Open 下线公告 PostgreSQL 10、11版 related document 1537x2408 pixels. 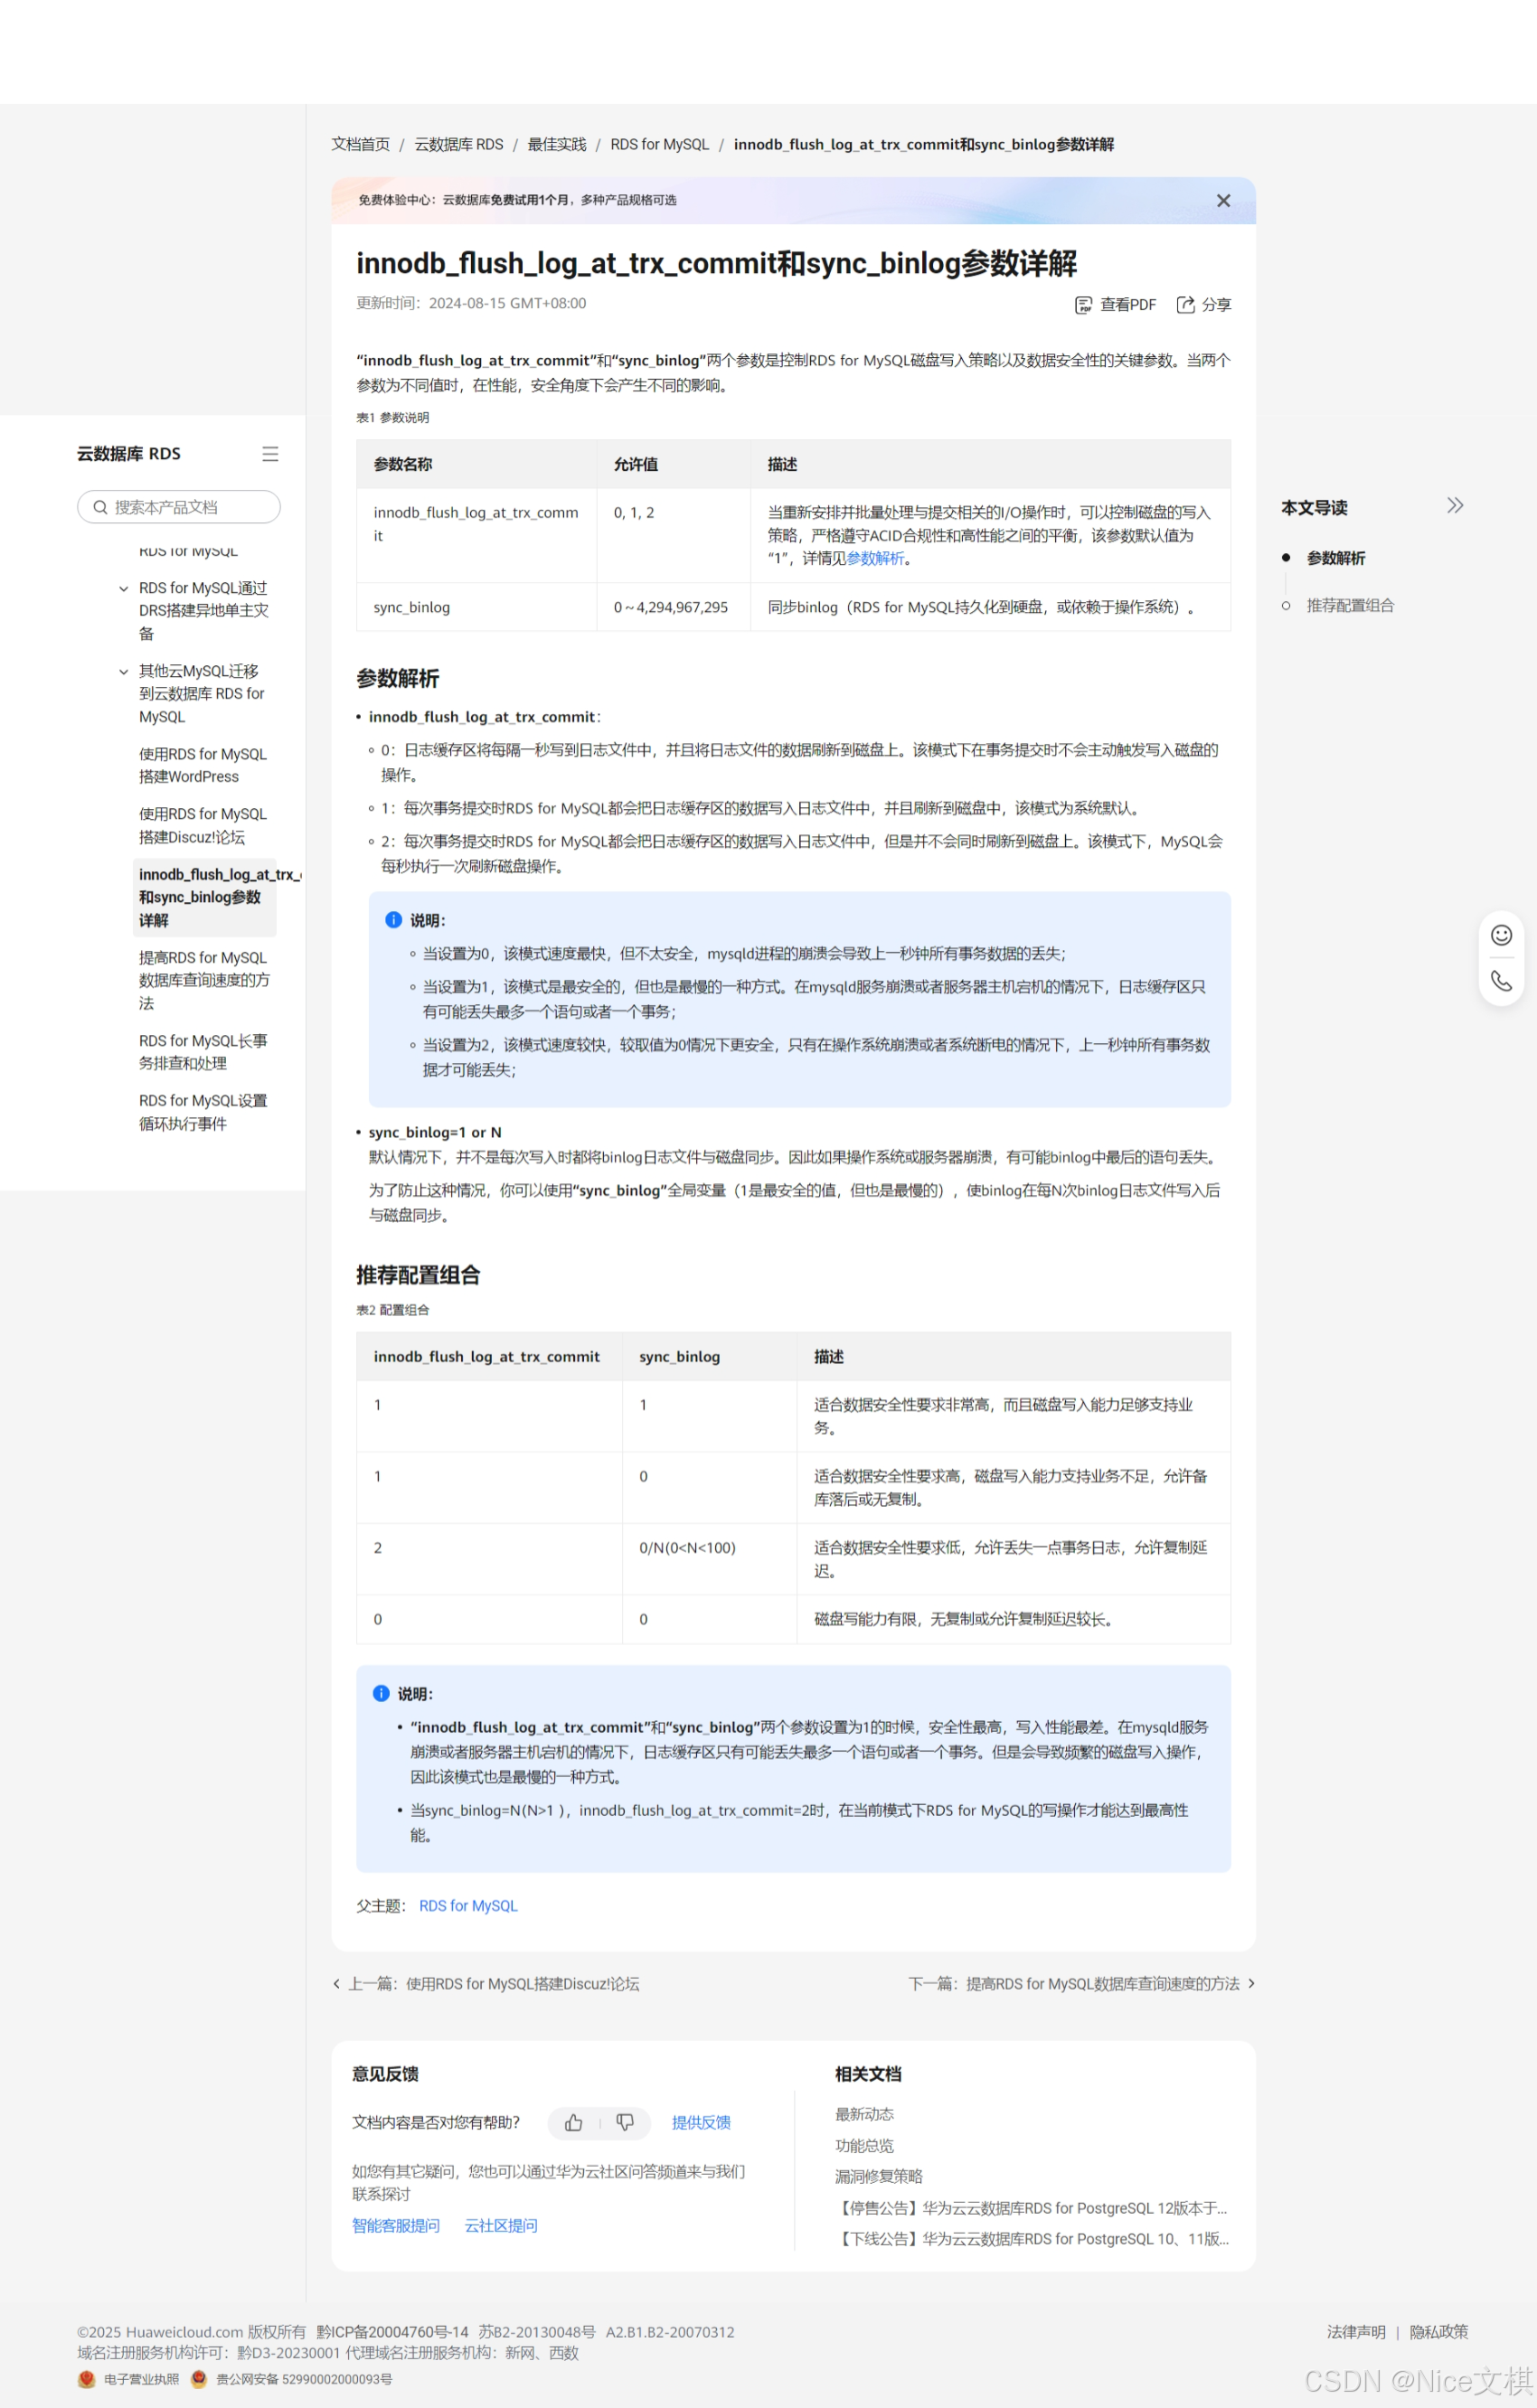(x=1032, y=2240)
